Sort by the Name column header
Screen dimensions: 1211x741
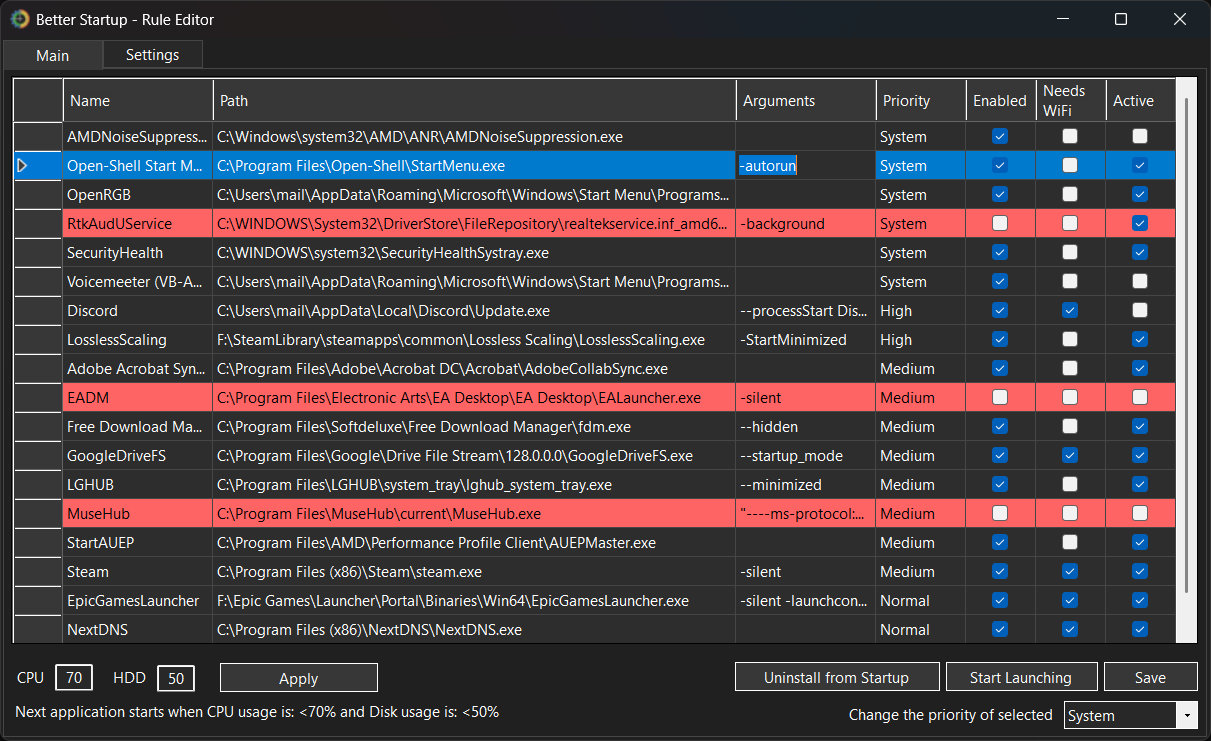coord(138,101)
